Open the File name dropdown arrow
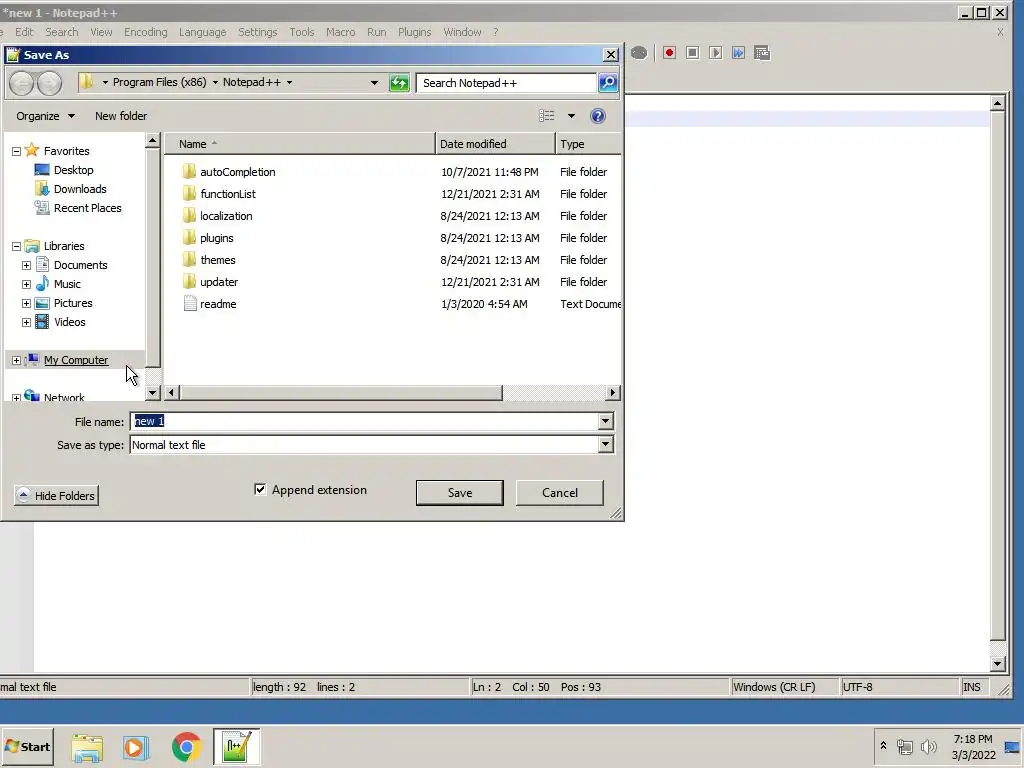 click(x=605, y=421)
